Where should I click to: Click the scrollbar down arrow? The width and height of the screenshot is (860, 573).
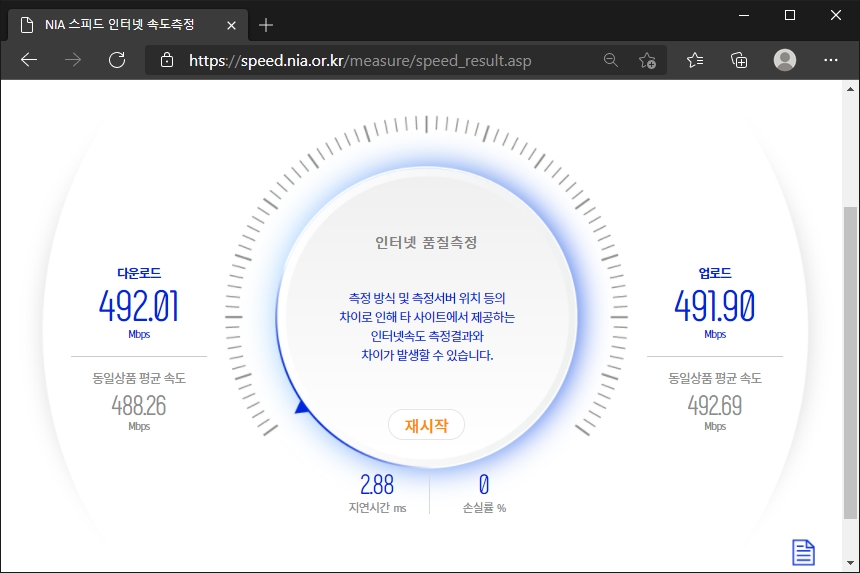coord(850,563)
